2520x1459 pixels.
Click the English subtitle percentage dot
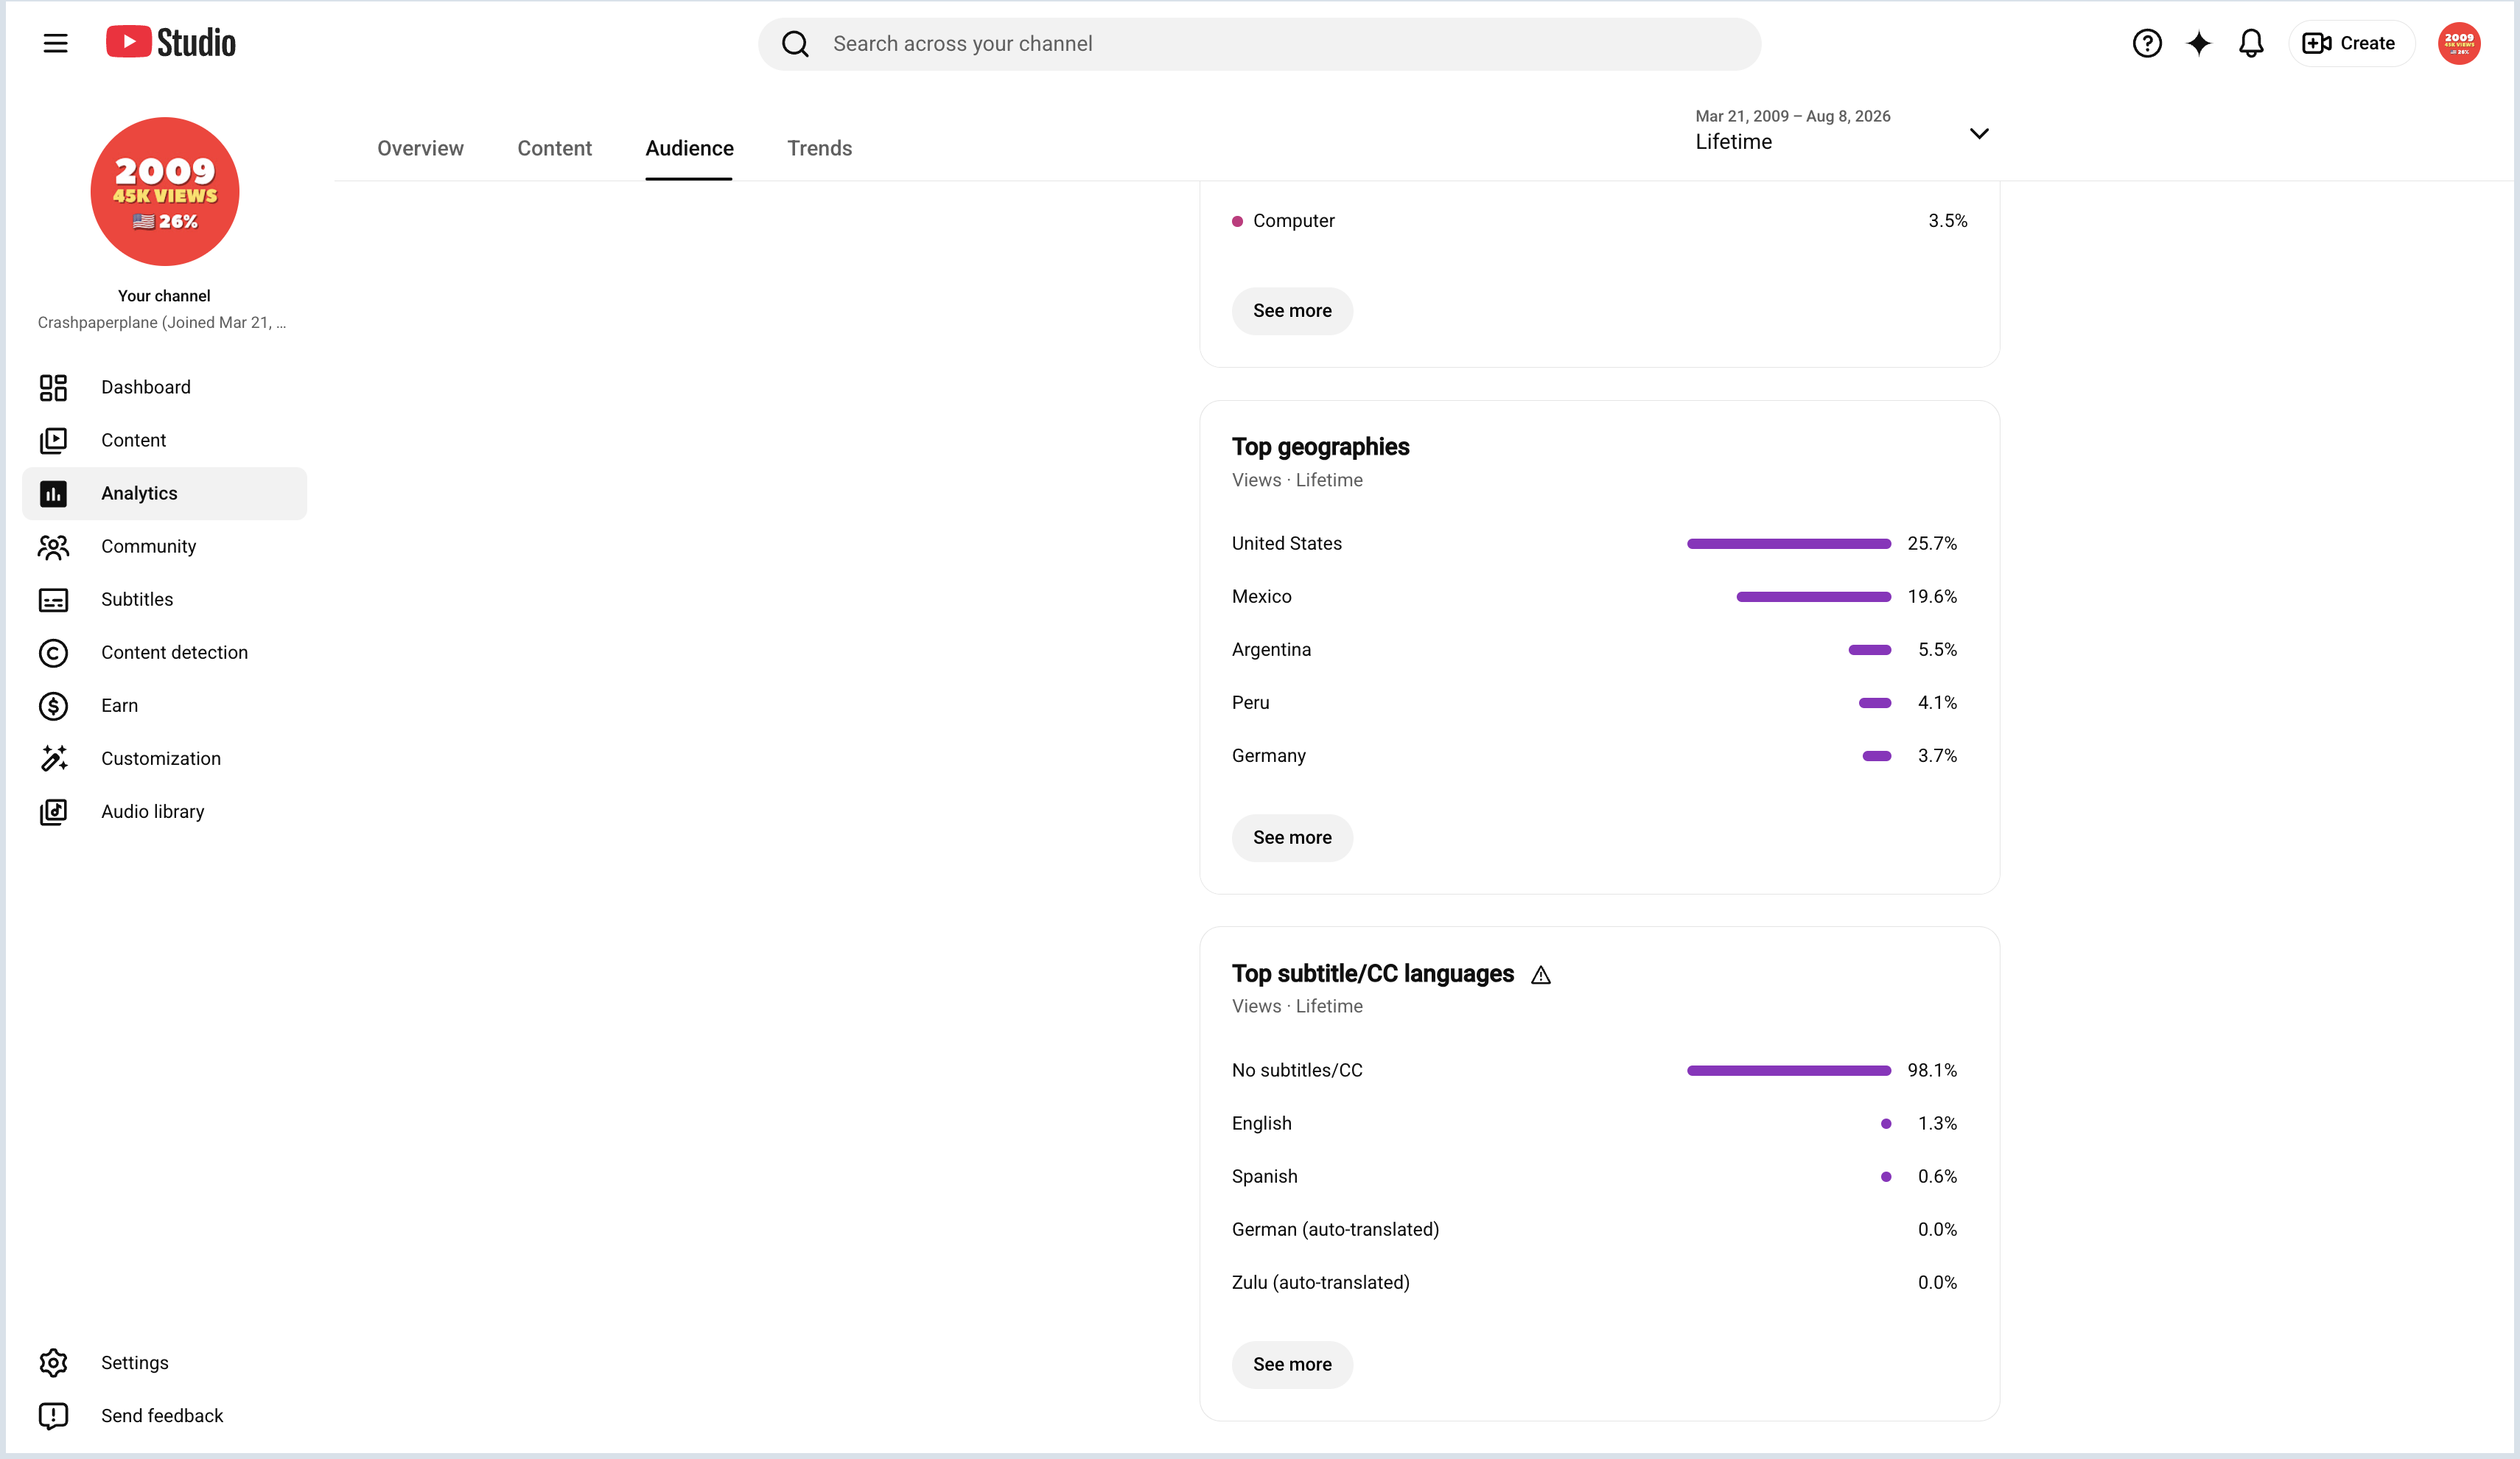click(x=1885, y=1123)
